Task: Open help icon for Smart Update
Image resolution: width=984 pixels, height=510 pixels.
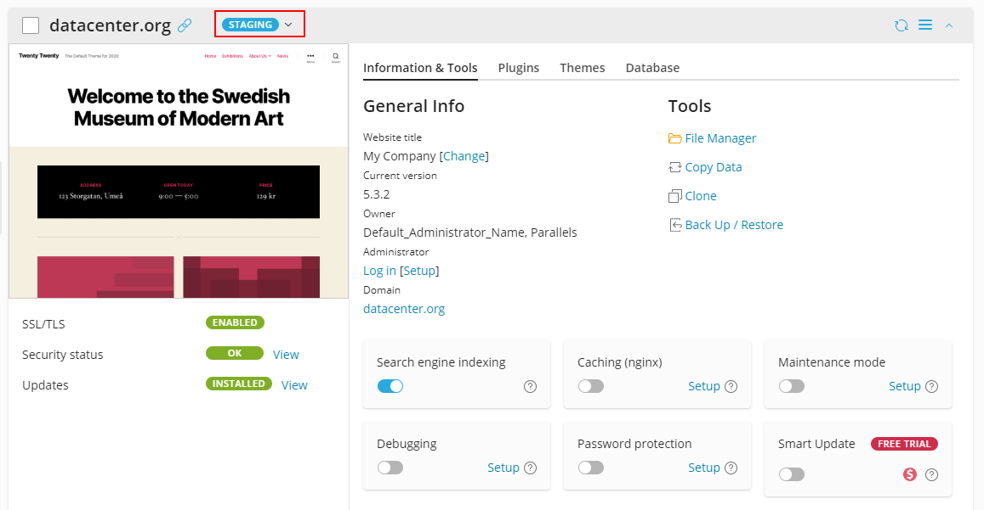Action: (932, 475)
